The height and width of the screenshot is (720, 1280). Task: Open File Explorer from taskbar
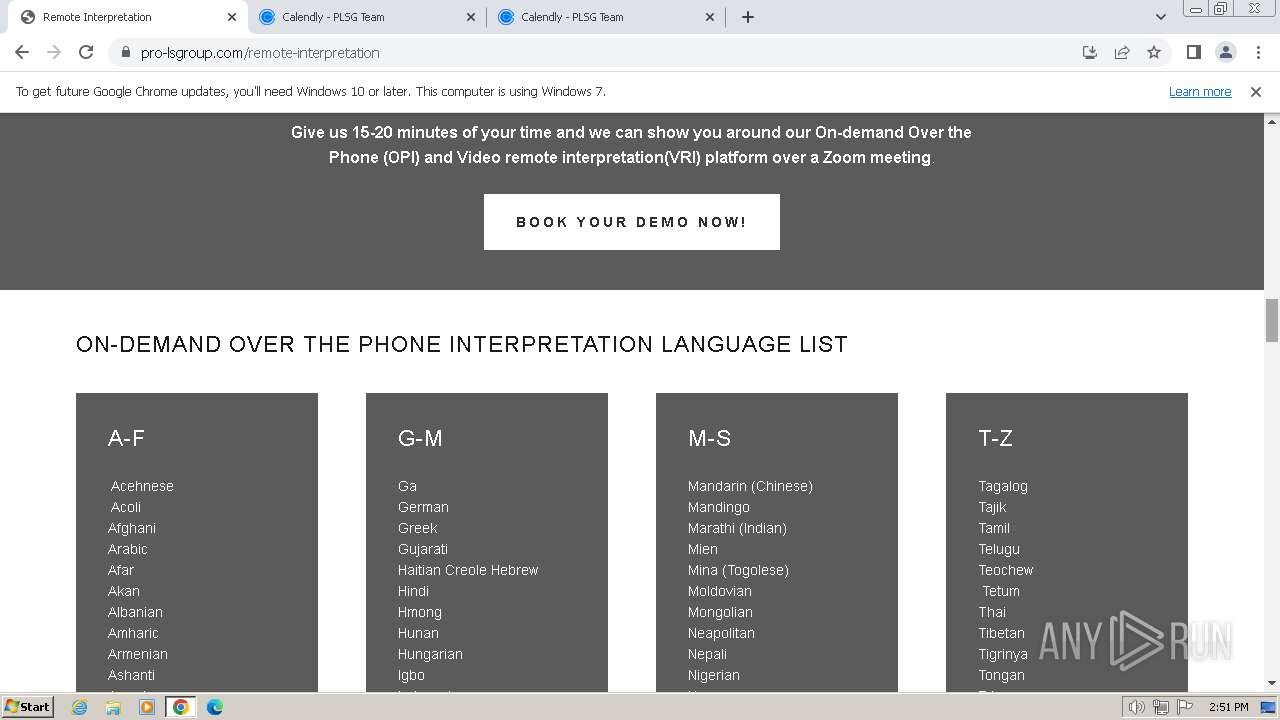(113, 707)
